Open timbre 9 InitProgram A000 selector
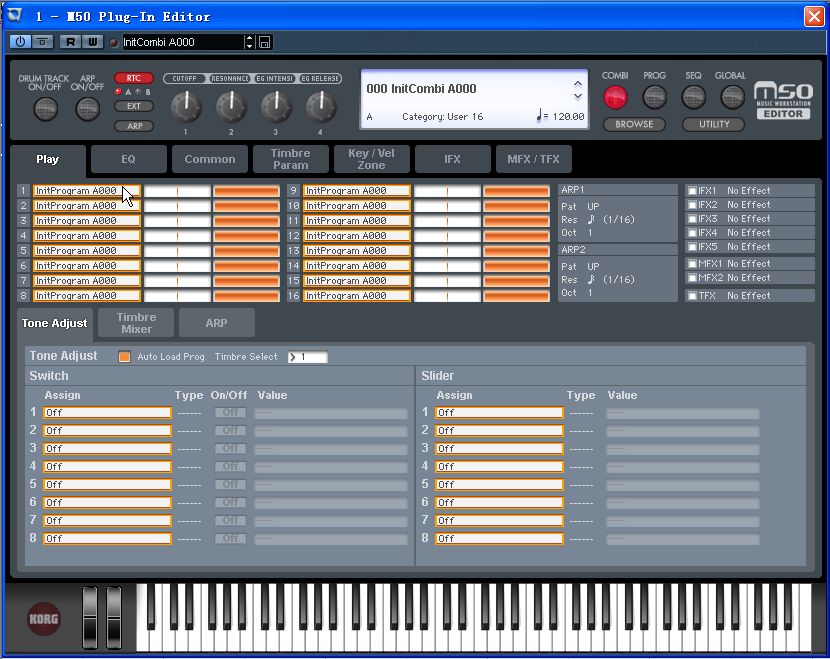Viewport: 830px width, 659px height. click(357, 191)
